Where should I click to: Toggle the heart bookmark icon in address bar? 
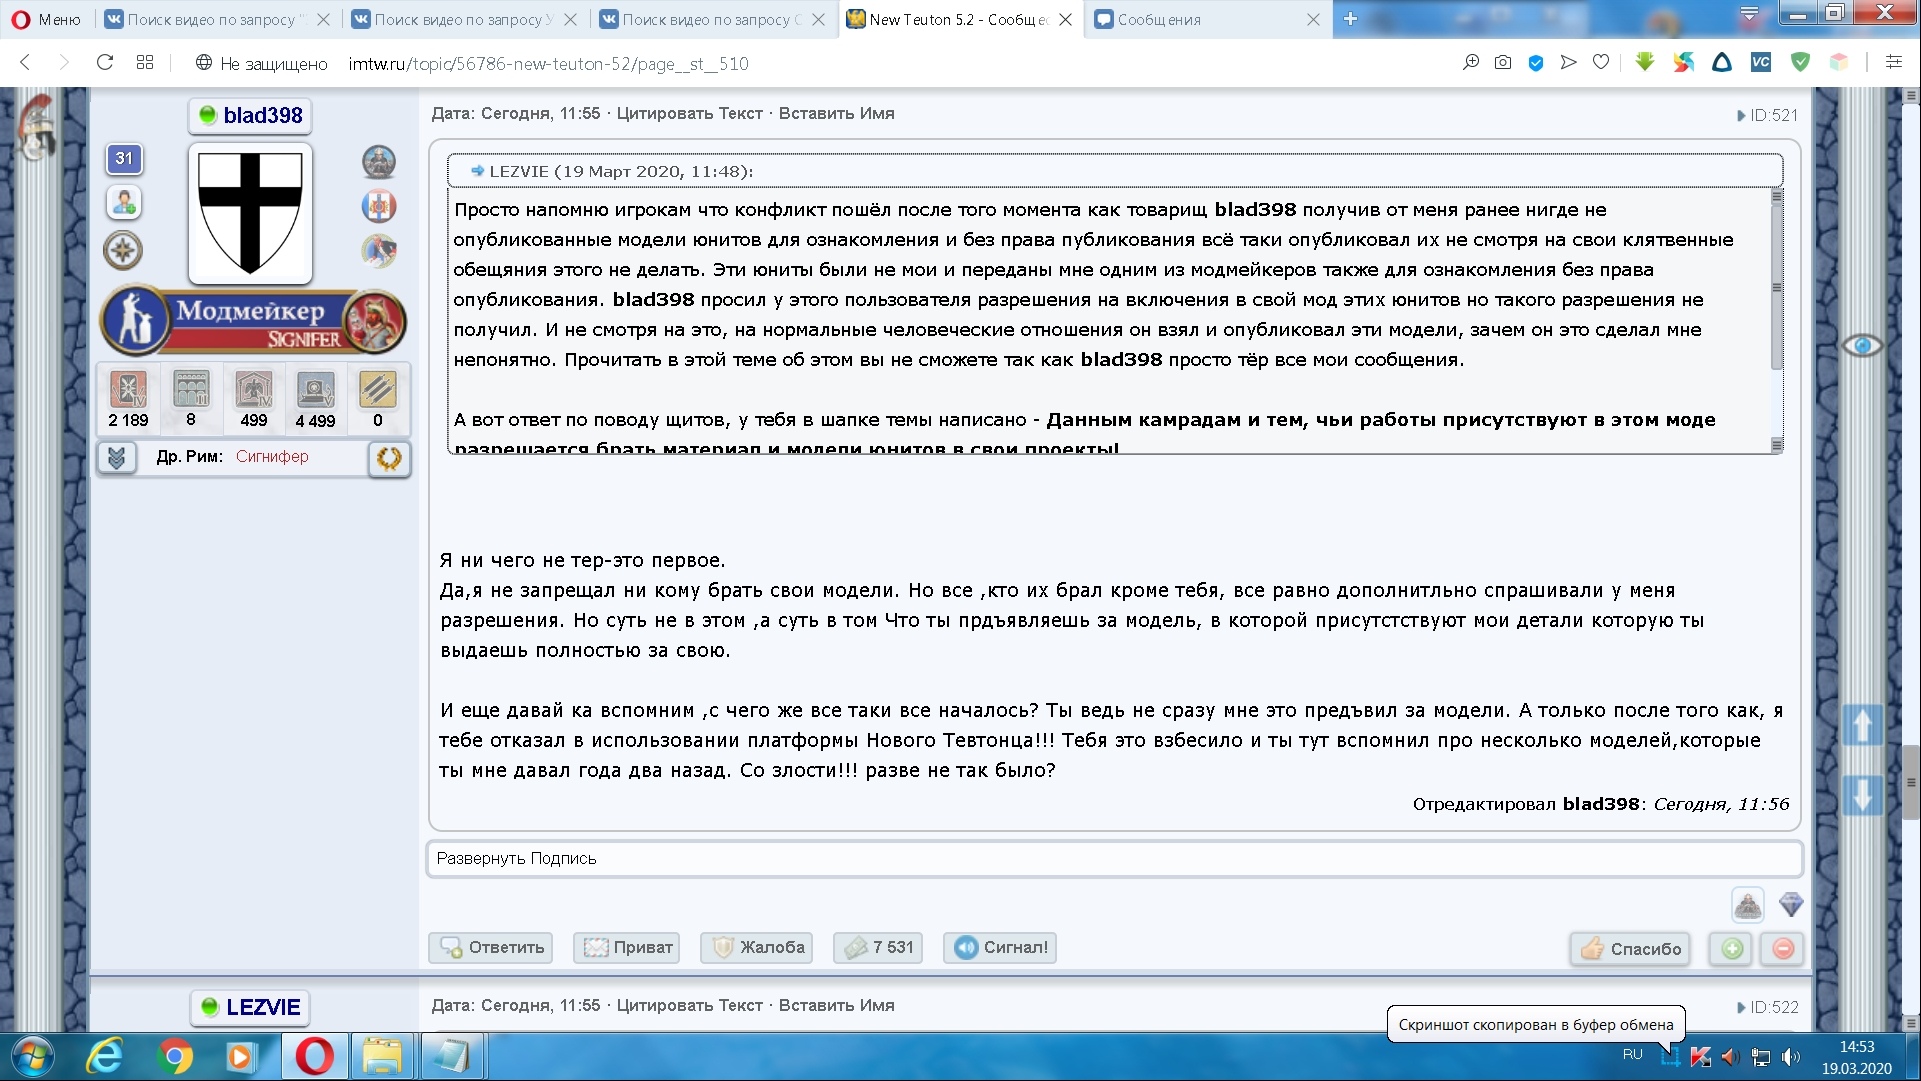click(x=1601, y=63)
